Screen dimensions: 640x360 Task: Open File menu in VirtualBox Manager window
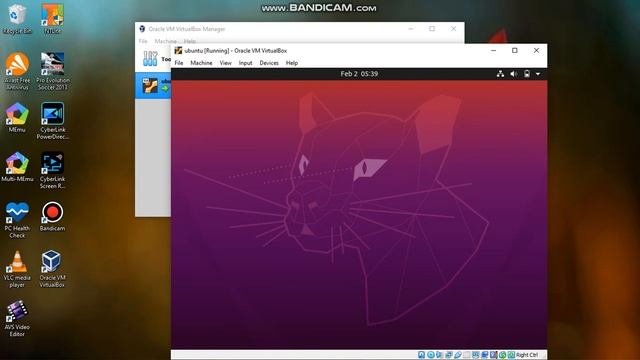[143, 41]
